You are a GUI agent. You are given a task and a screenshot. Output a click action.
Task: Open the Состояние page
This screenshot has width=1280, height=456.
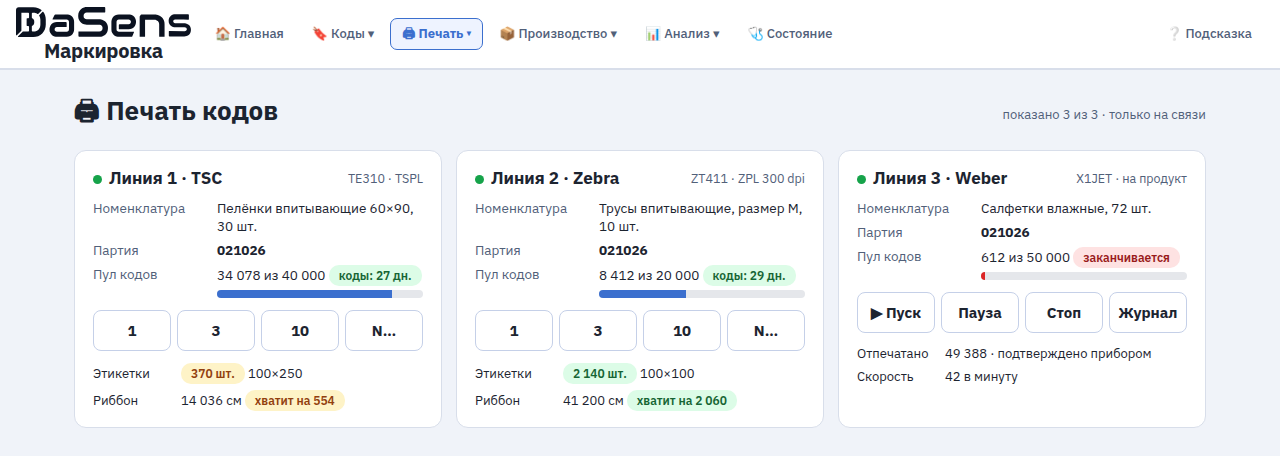(790, 34)
